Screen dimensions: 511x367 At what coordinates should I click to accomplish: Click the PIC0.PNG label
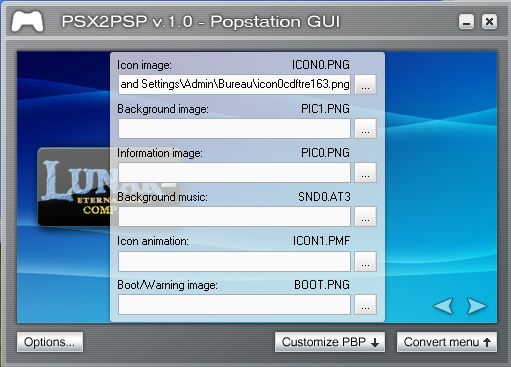(325, 153)
